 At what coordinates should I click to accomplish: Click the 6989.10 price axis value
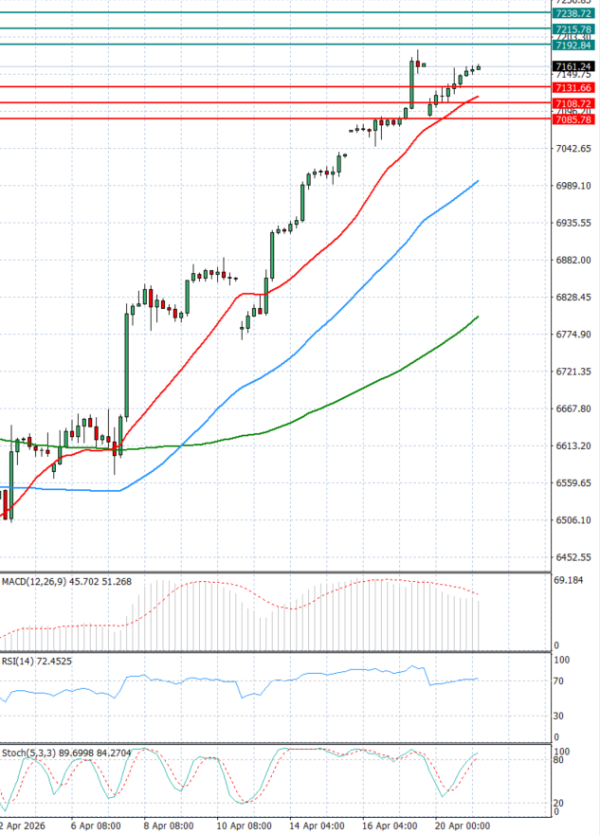pos(574,186)
